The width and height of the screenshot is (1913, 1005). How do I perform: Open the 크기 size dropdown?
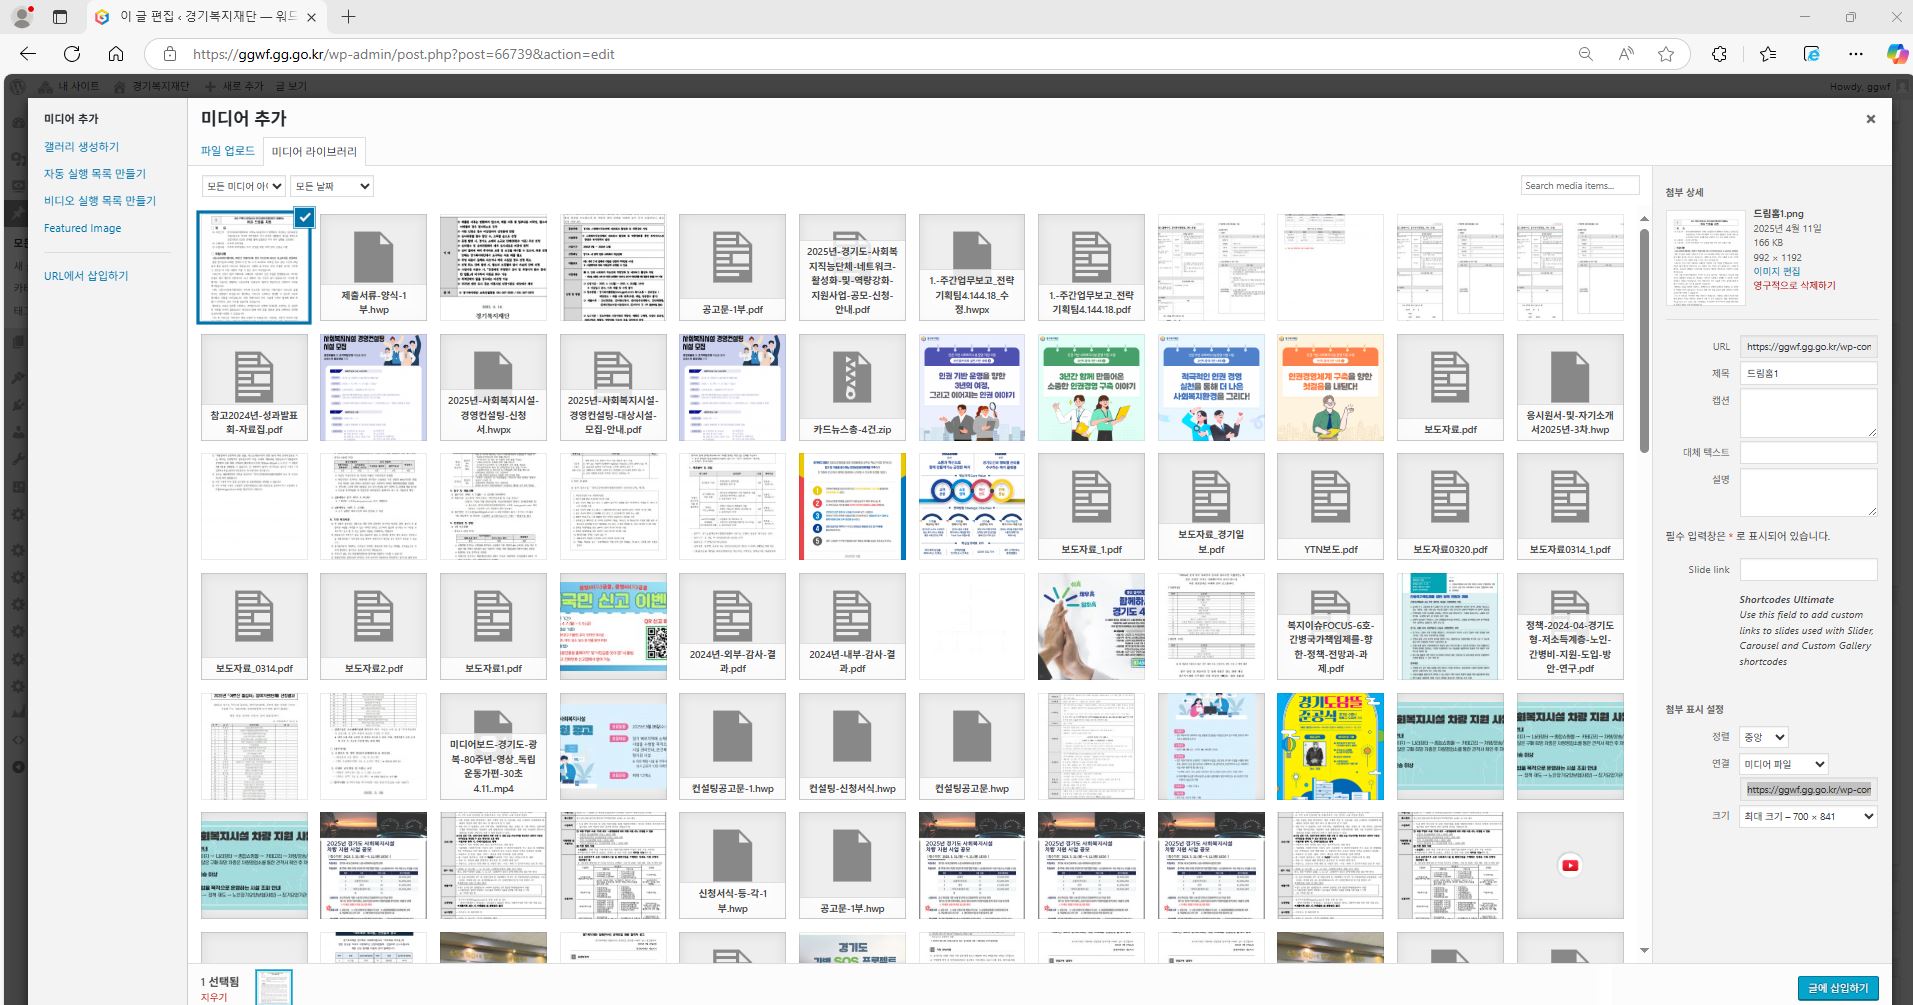1807,817
